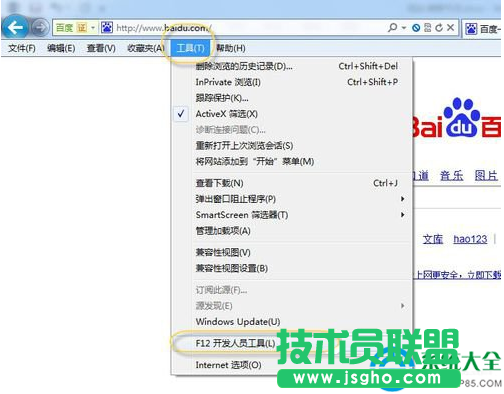Screen dimensions: 504x394
Task: Choose 重新打开上次浏览会话(S)
Action: [292, 146]
